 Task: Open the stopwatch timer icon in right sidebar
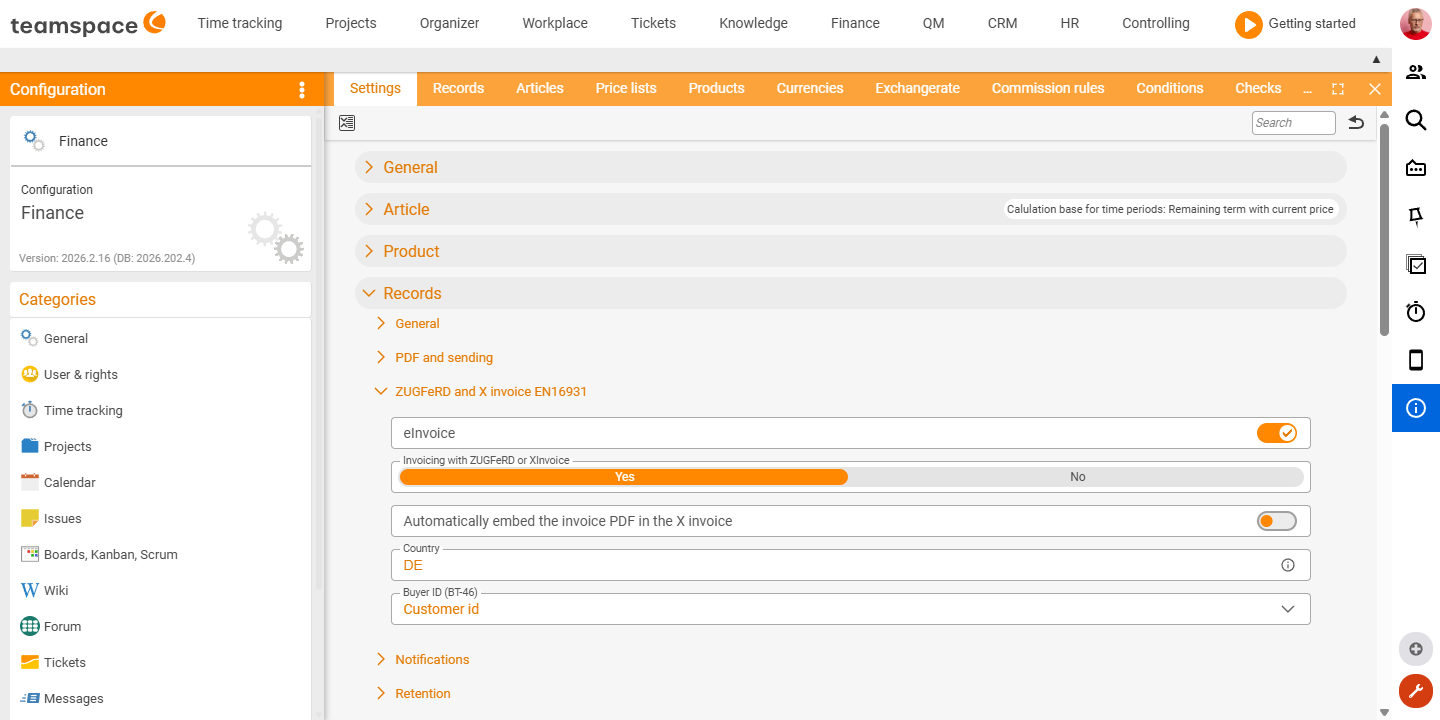pos(1416,312)
